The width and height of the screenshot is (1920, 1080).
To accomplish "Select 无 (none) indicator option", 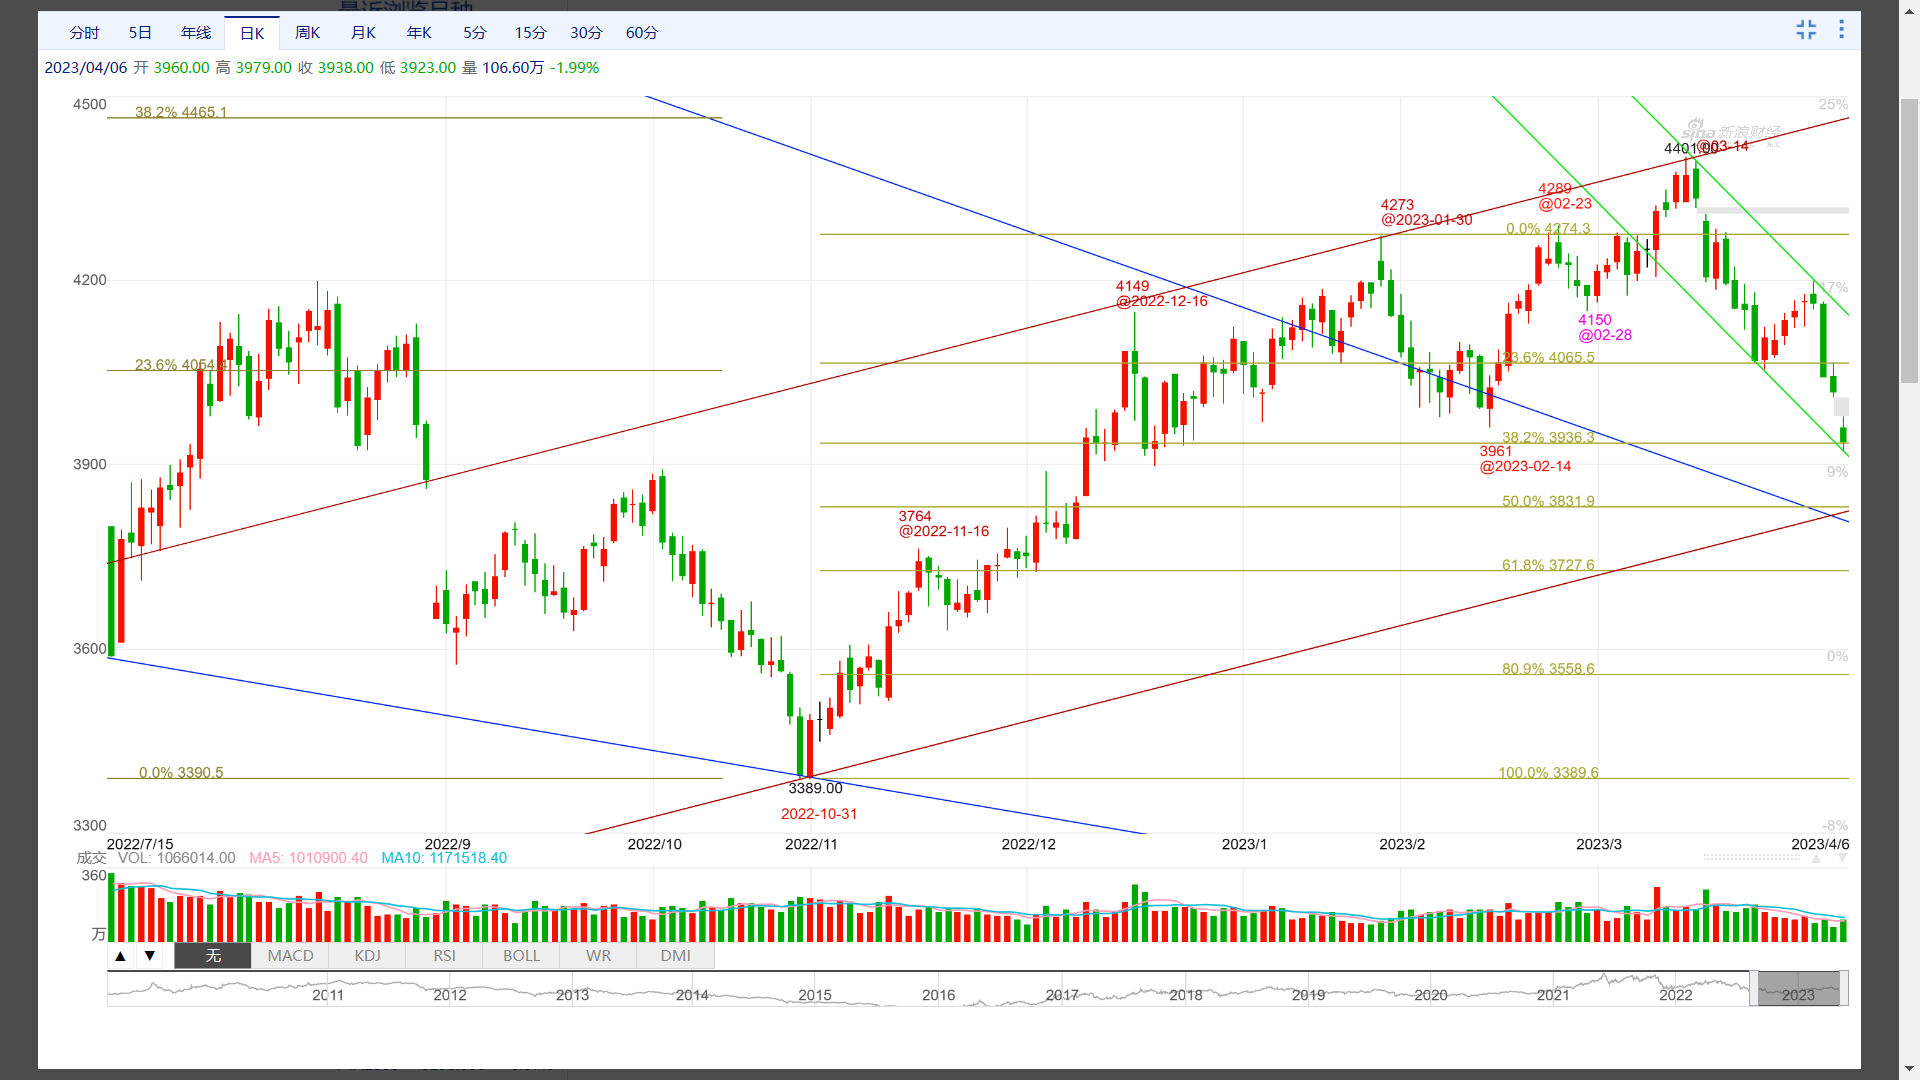I will (x=213, y=956).
